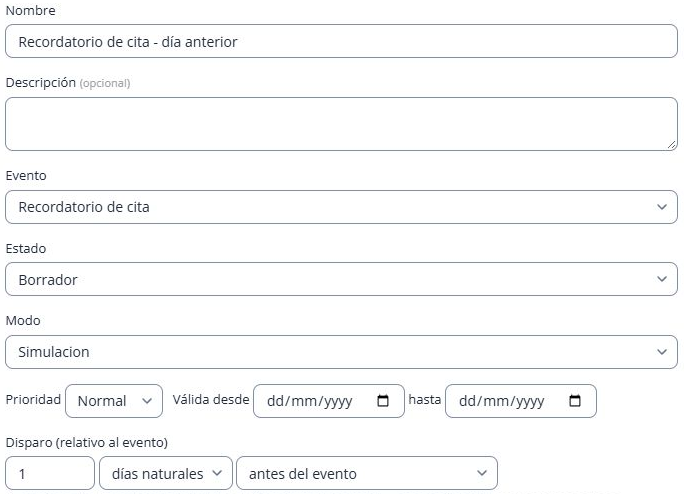
Task: Click the Descripción label
Action: pyautogui.click(x=41, y=82)
